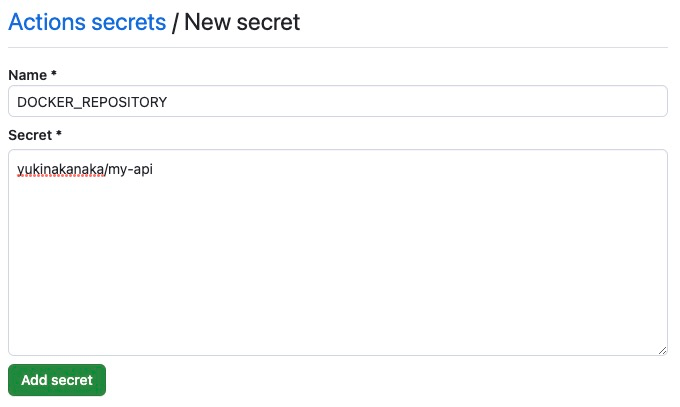Click the required asterisk beside Name
This screenshot has height=407, width=680.
(53, 75)
